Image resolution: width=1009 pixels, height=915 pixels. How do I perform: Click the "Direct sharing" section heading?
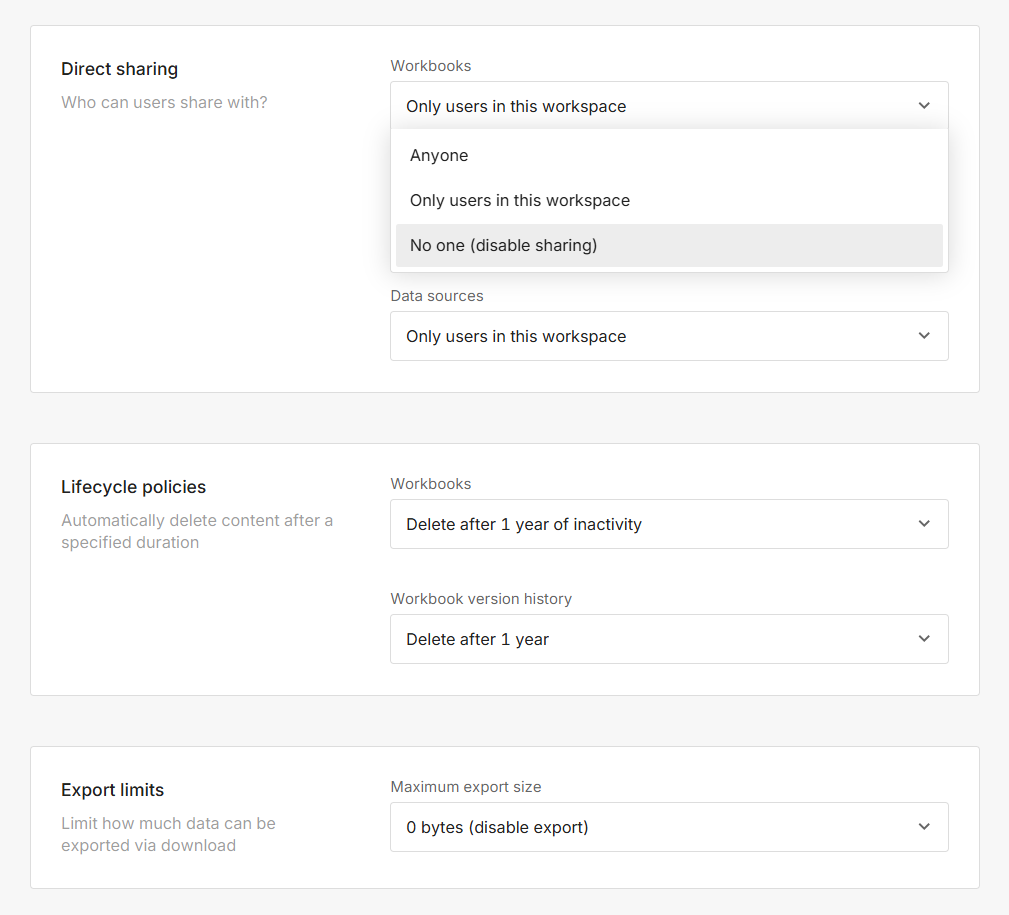[x=119, y=69]
